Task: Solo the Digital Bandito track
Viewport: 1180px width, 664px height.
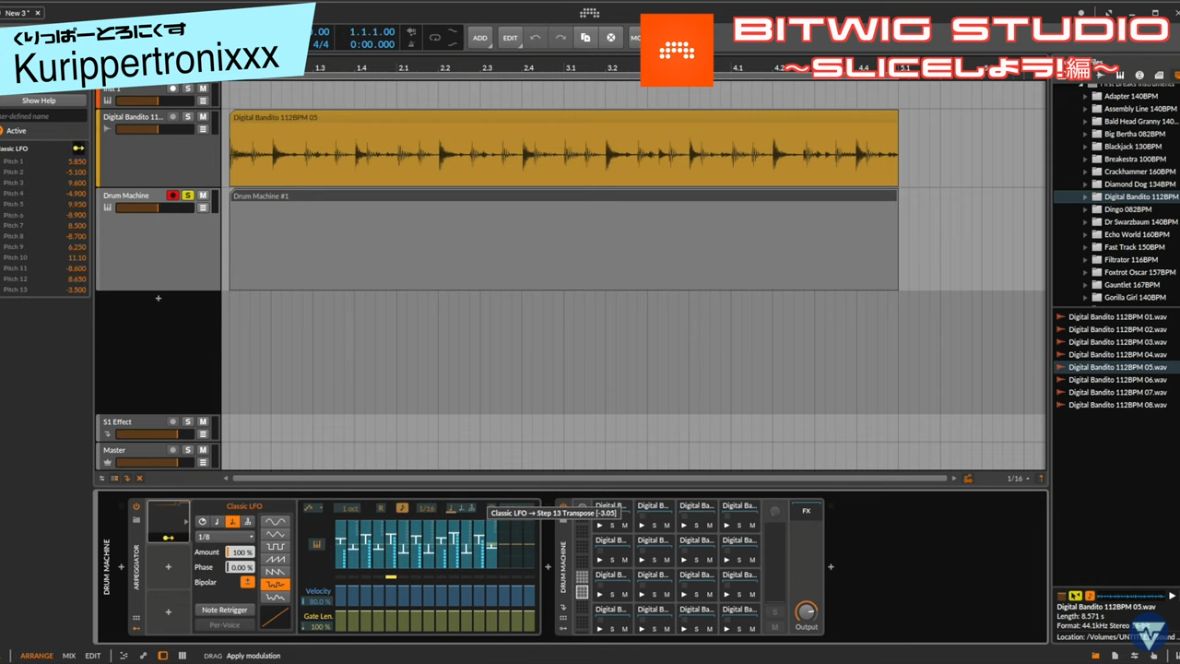Action: click(x=187, y=117)
